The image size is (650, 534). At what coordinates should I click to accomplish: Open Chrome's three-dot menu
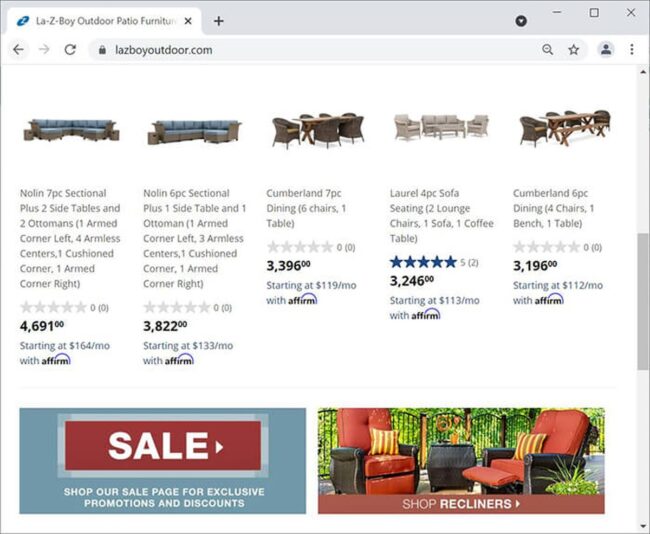pyautogui.click(x=632, y=50)
